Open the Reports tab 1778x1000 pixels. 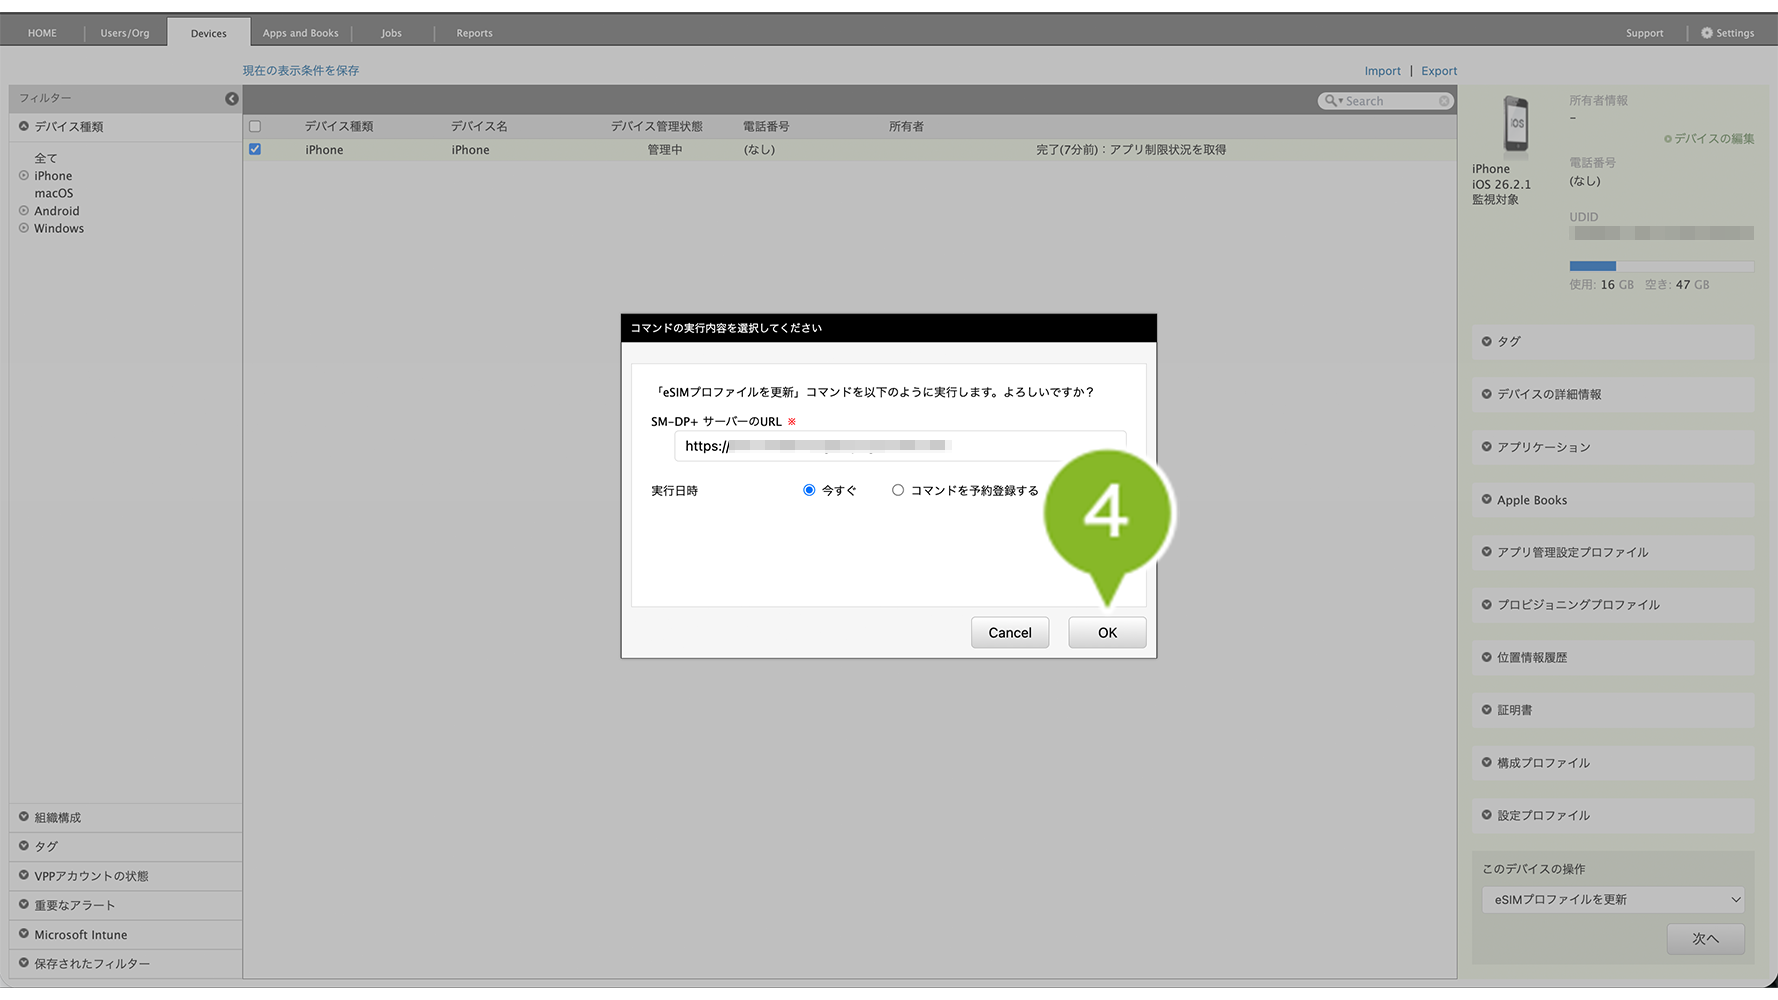(474, 33)
